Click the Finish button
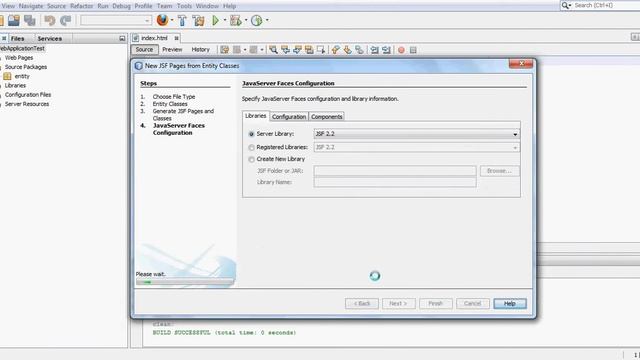 click(436, 304)
